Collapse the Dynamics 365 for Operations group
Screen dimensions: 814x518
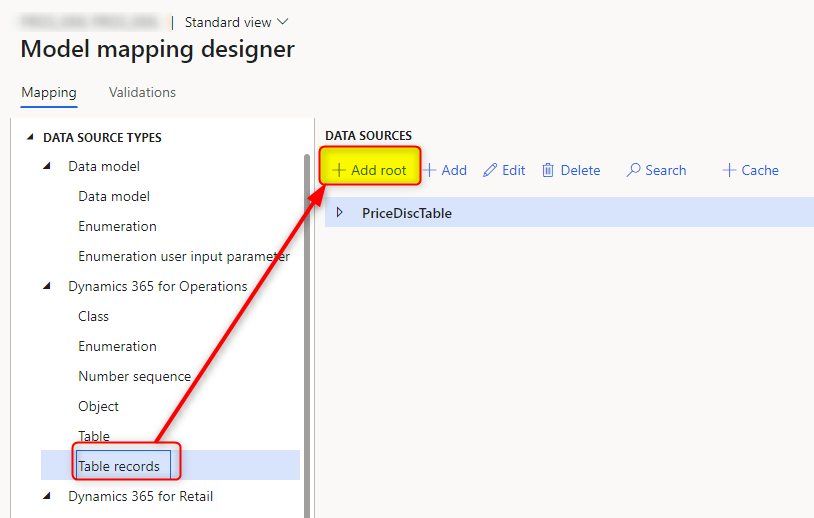(47, 286)
